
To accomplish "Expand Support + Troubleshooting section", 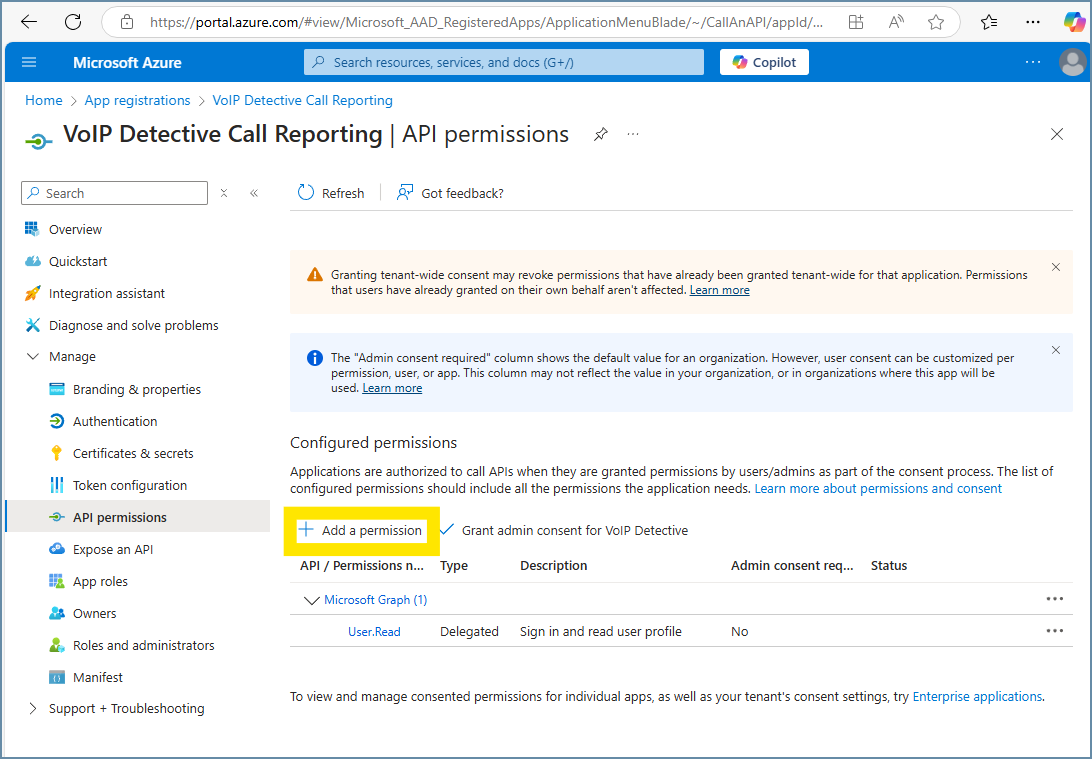I will pos(33,708).
